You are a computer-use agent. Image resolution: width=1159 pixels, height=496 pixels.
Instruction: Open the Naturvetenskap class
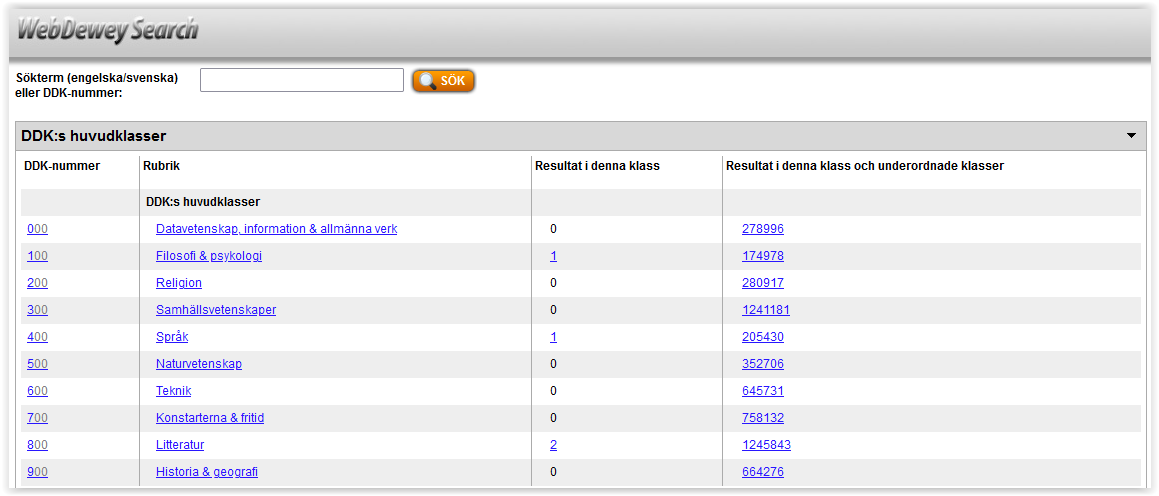pyautogui.click(x=199, y=364)
